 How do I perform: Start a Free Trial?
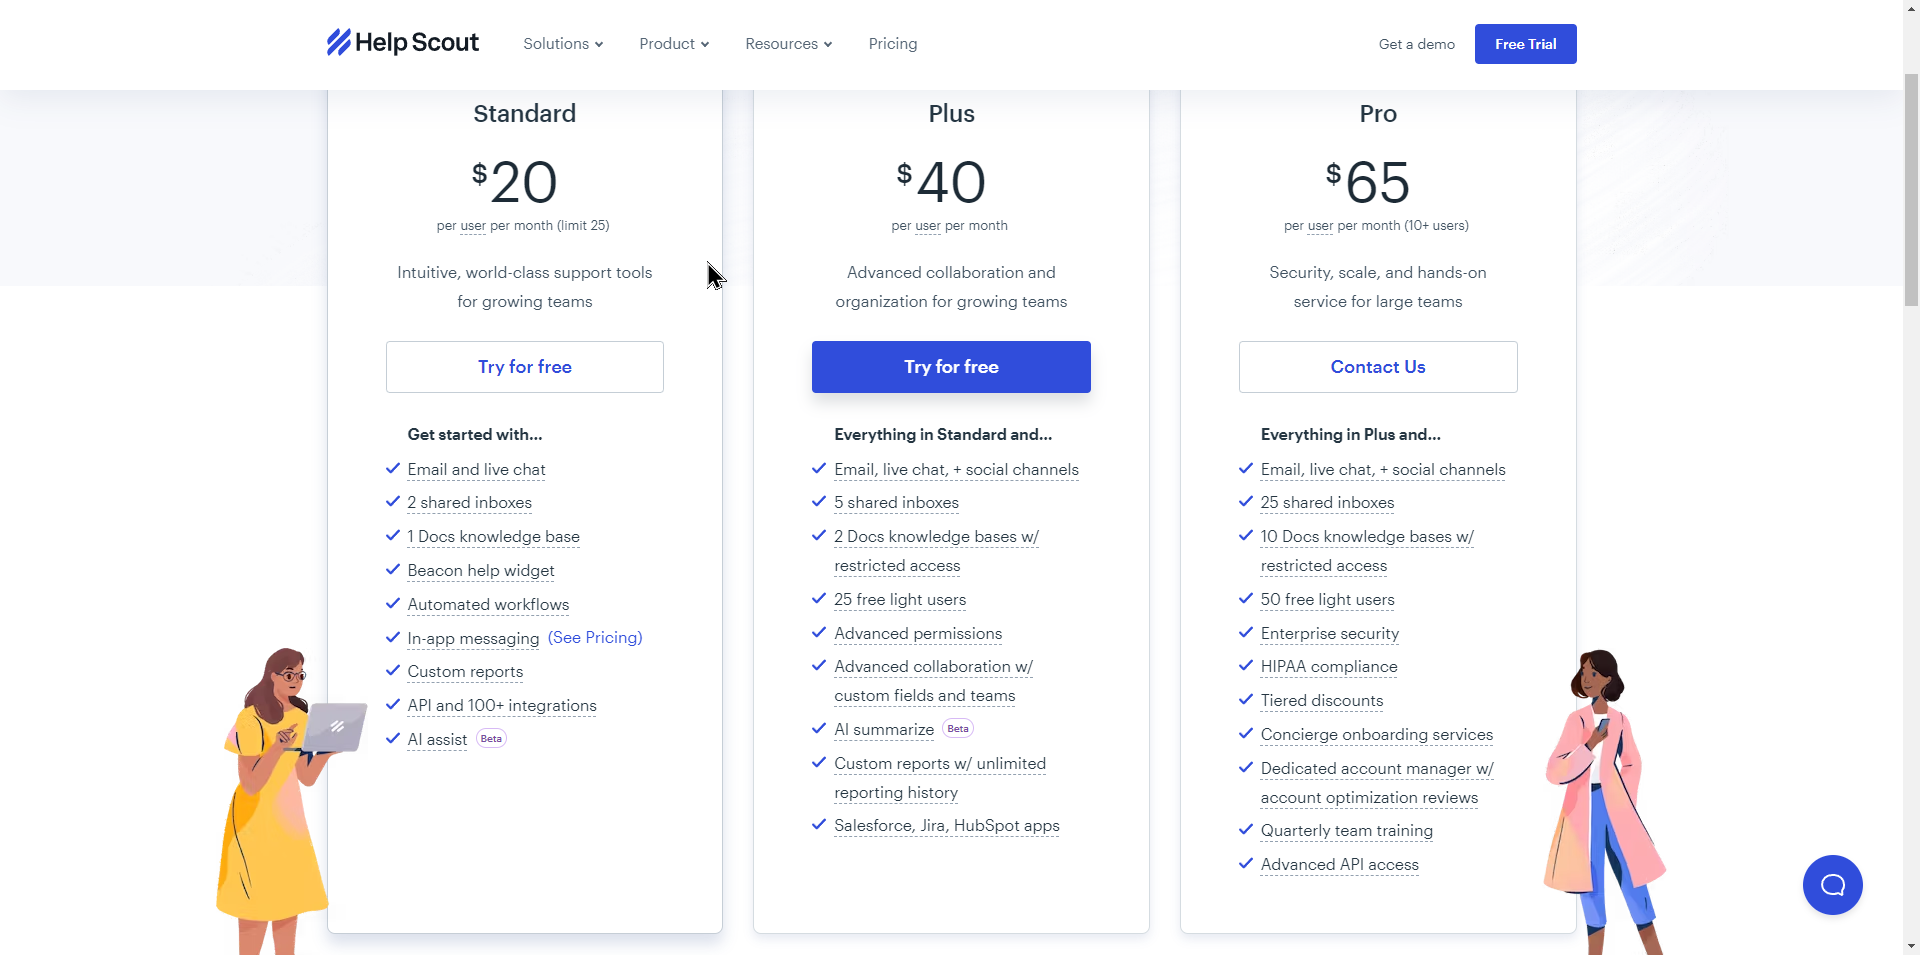[1525, 44]
